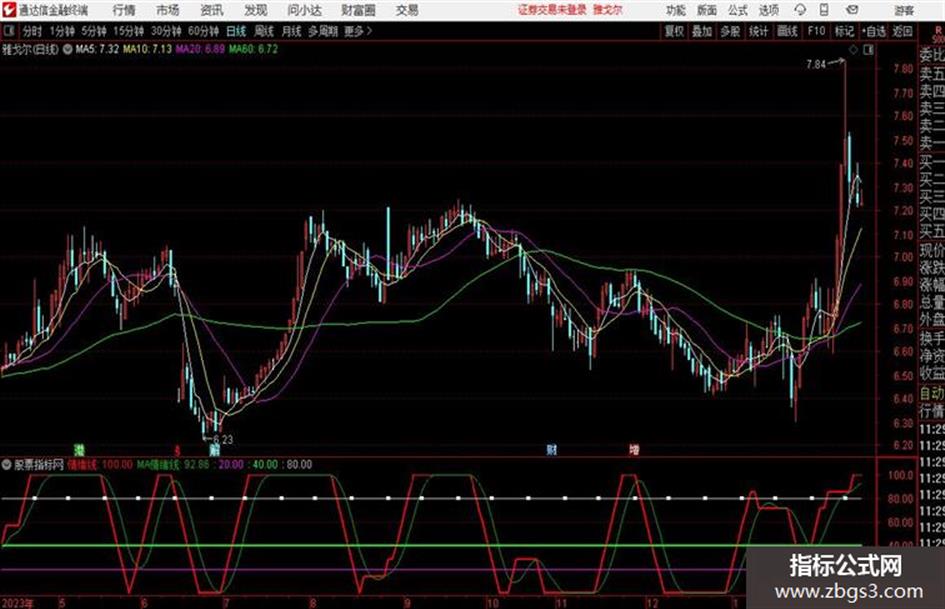Add stock via +自选 button
945x609 pixels.
pos(873,31)
